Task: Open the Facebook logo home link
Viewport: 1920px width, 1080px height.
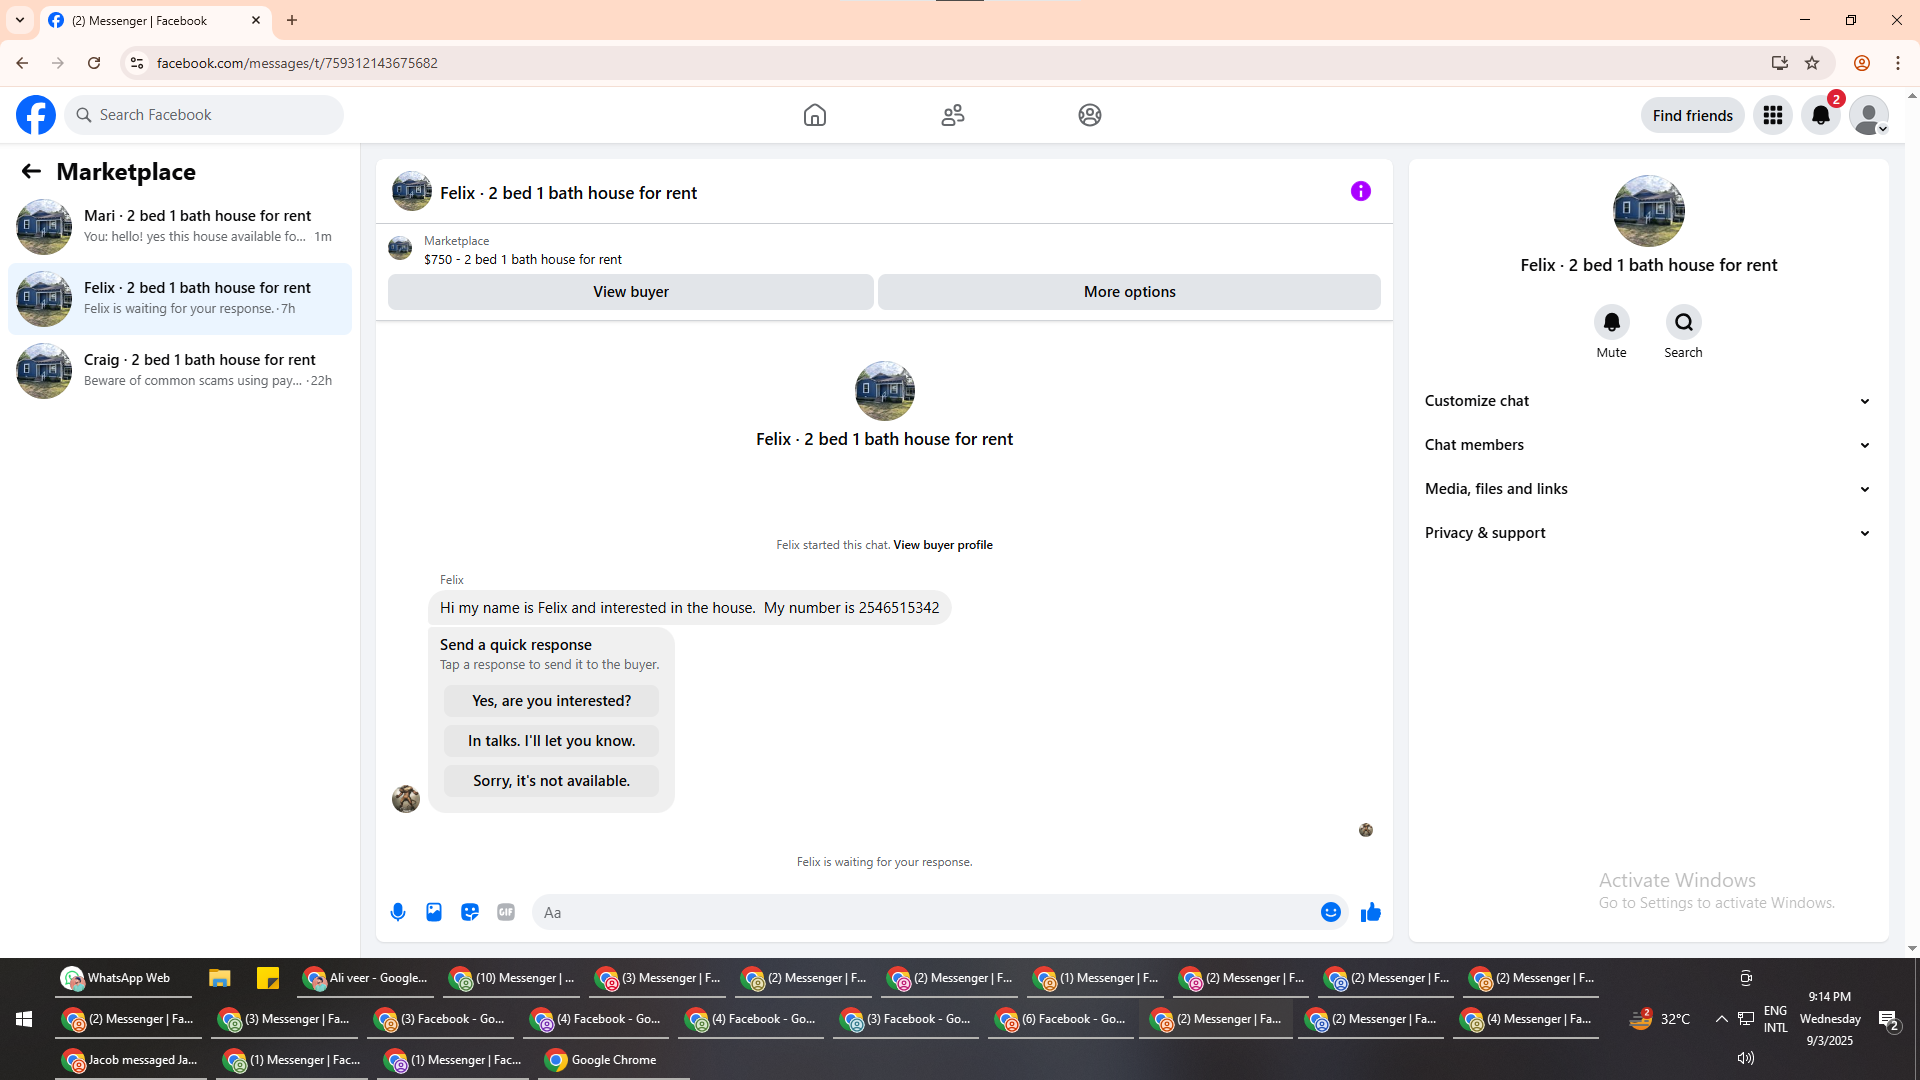Action: pyautogui.click(x=36, y=115)
